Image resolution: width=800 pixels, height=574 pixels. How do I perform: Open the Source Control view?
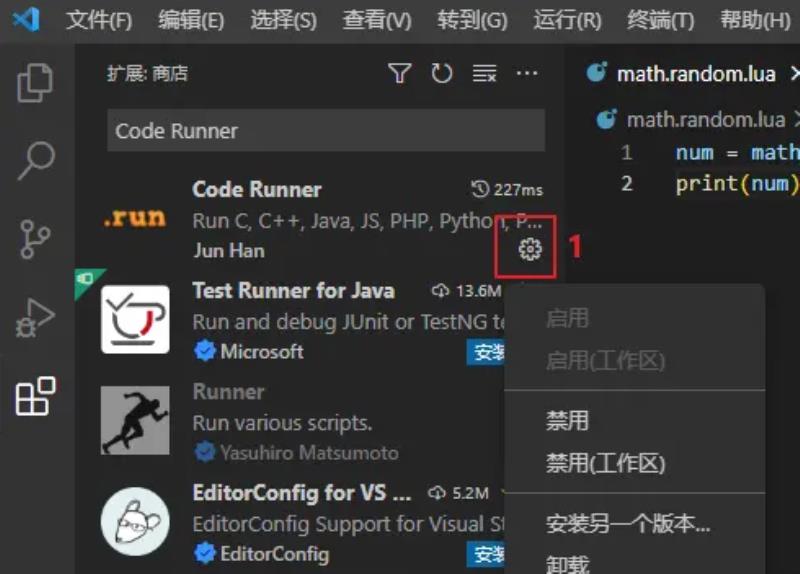[35, 239]
